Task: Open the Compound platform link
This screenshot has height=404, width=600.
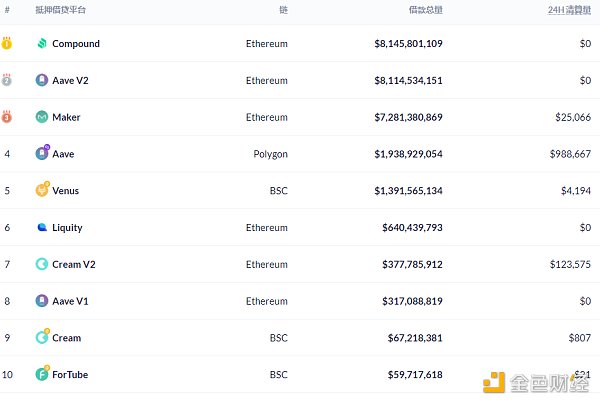Action: click(76, 44)
